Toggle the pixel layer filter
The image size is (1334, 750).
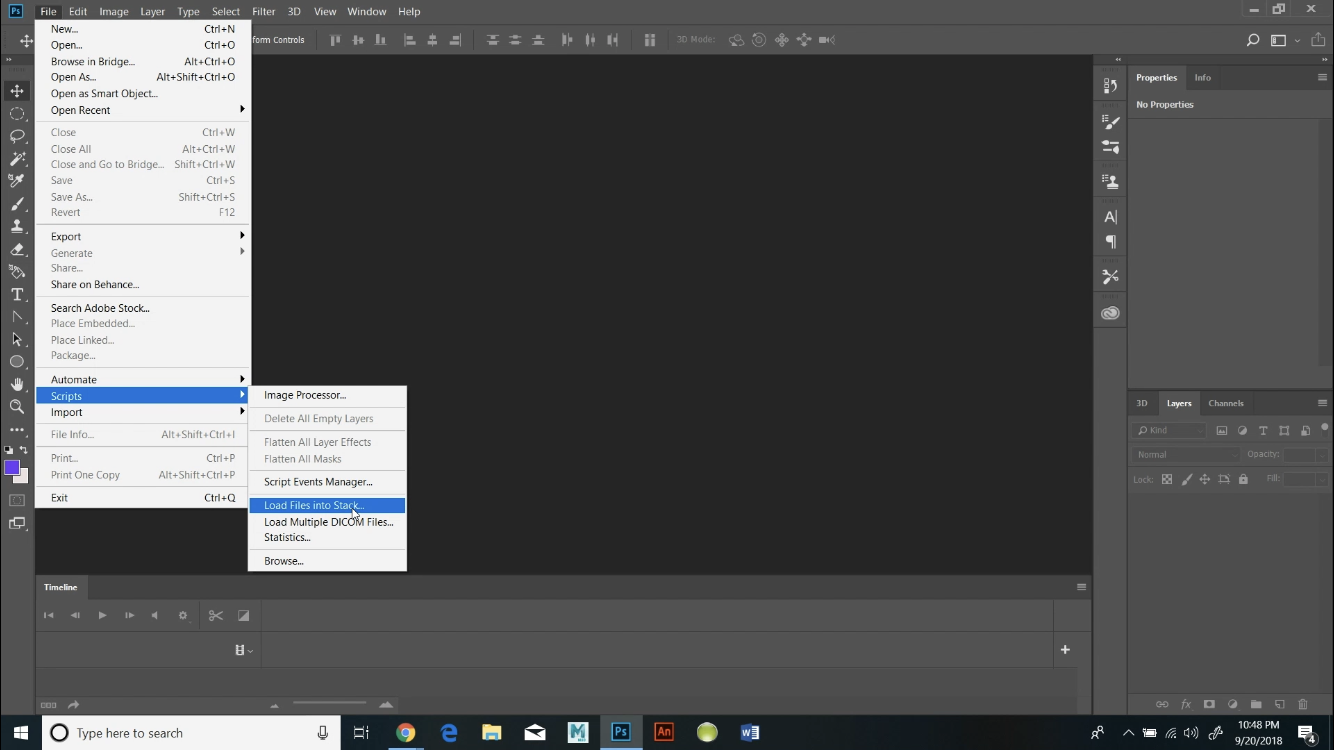click(1222, 430)
